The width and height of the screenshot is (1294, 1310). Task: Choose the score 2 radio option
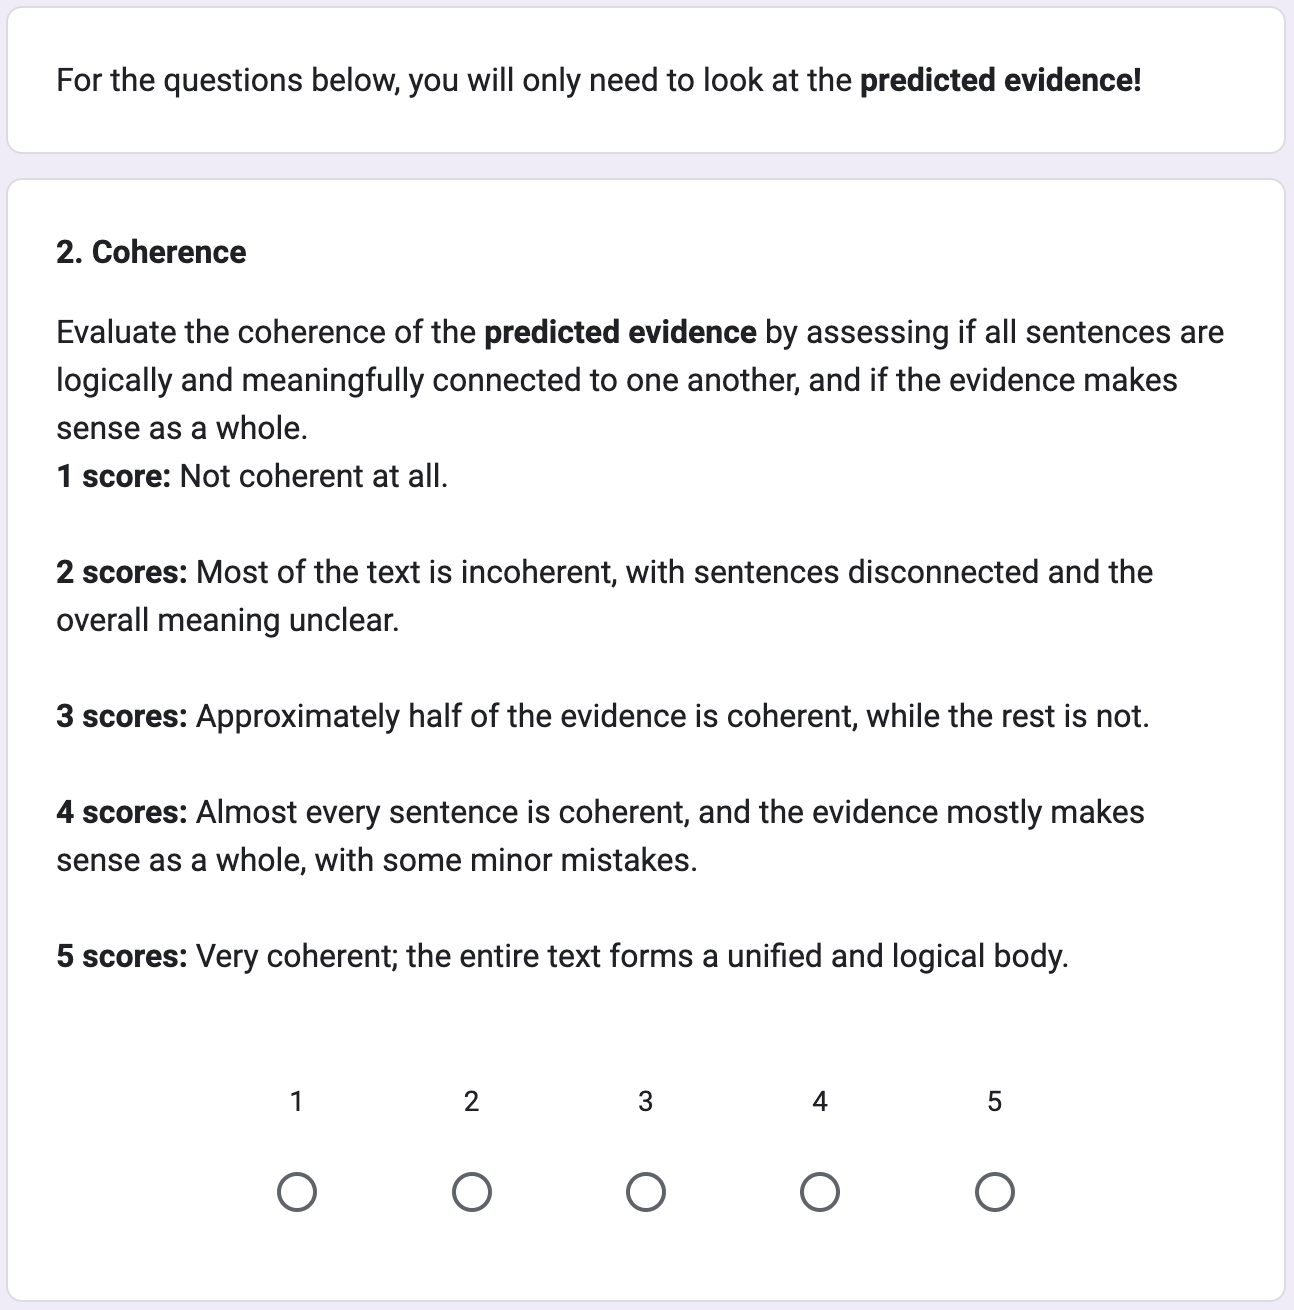(x=472, y=1192)
